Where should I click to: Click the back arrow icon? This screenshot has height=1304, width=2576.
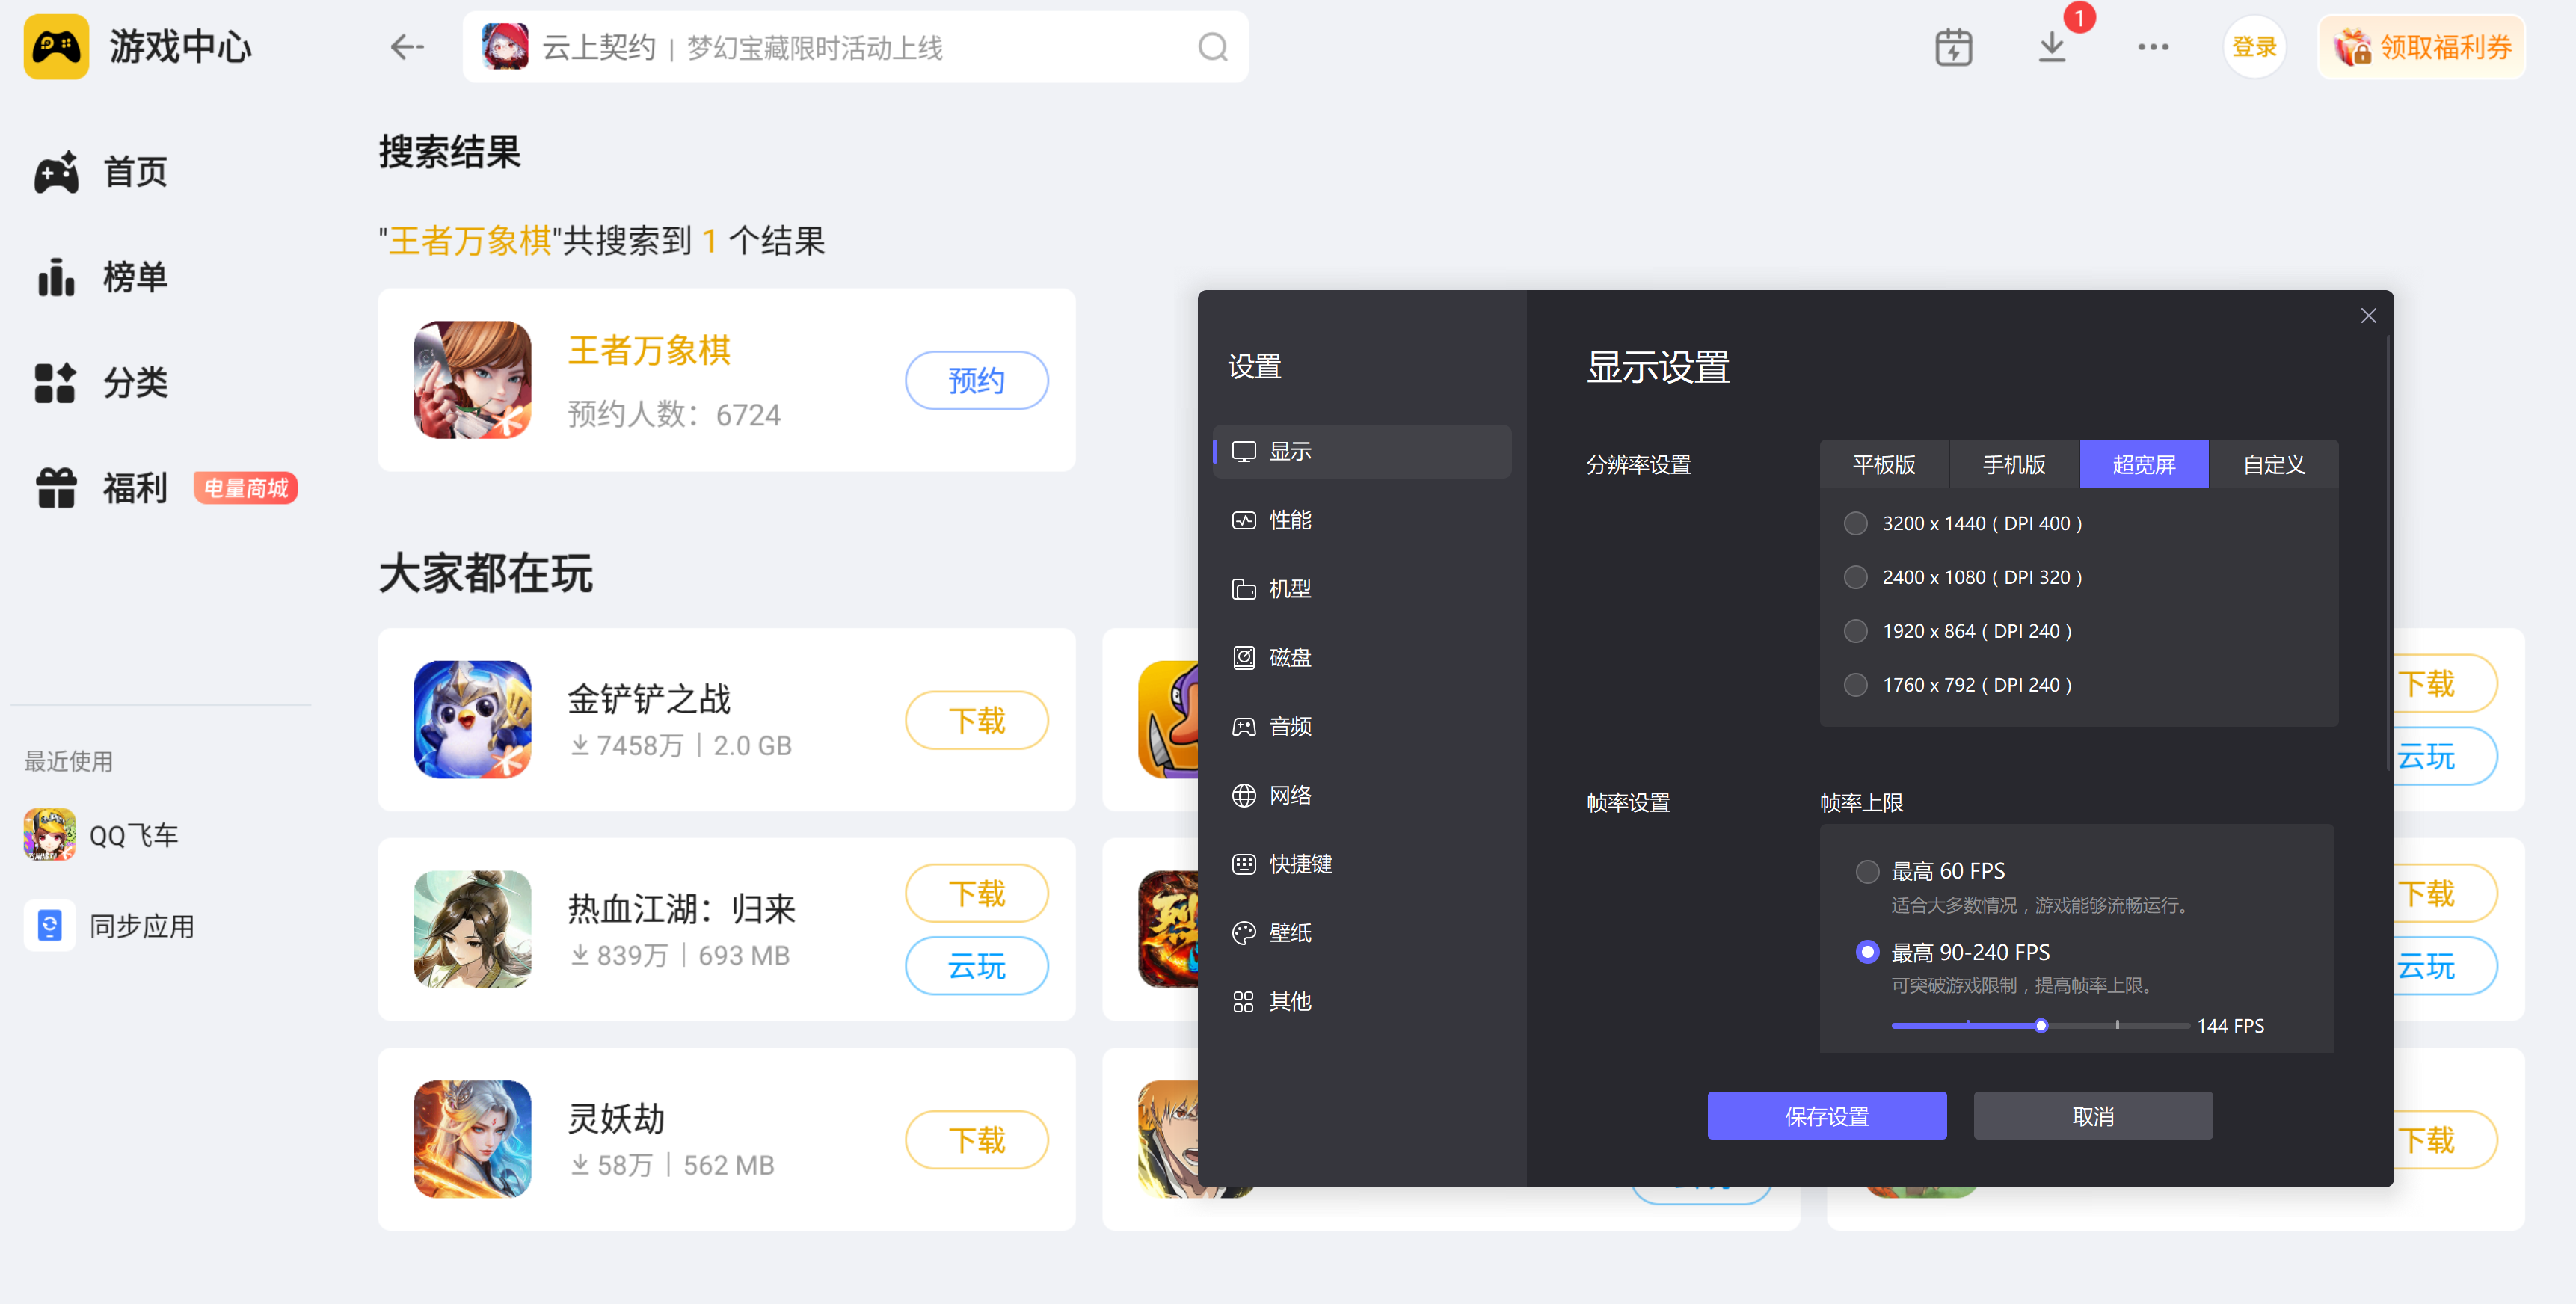tap(407, 47)
